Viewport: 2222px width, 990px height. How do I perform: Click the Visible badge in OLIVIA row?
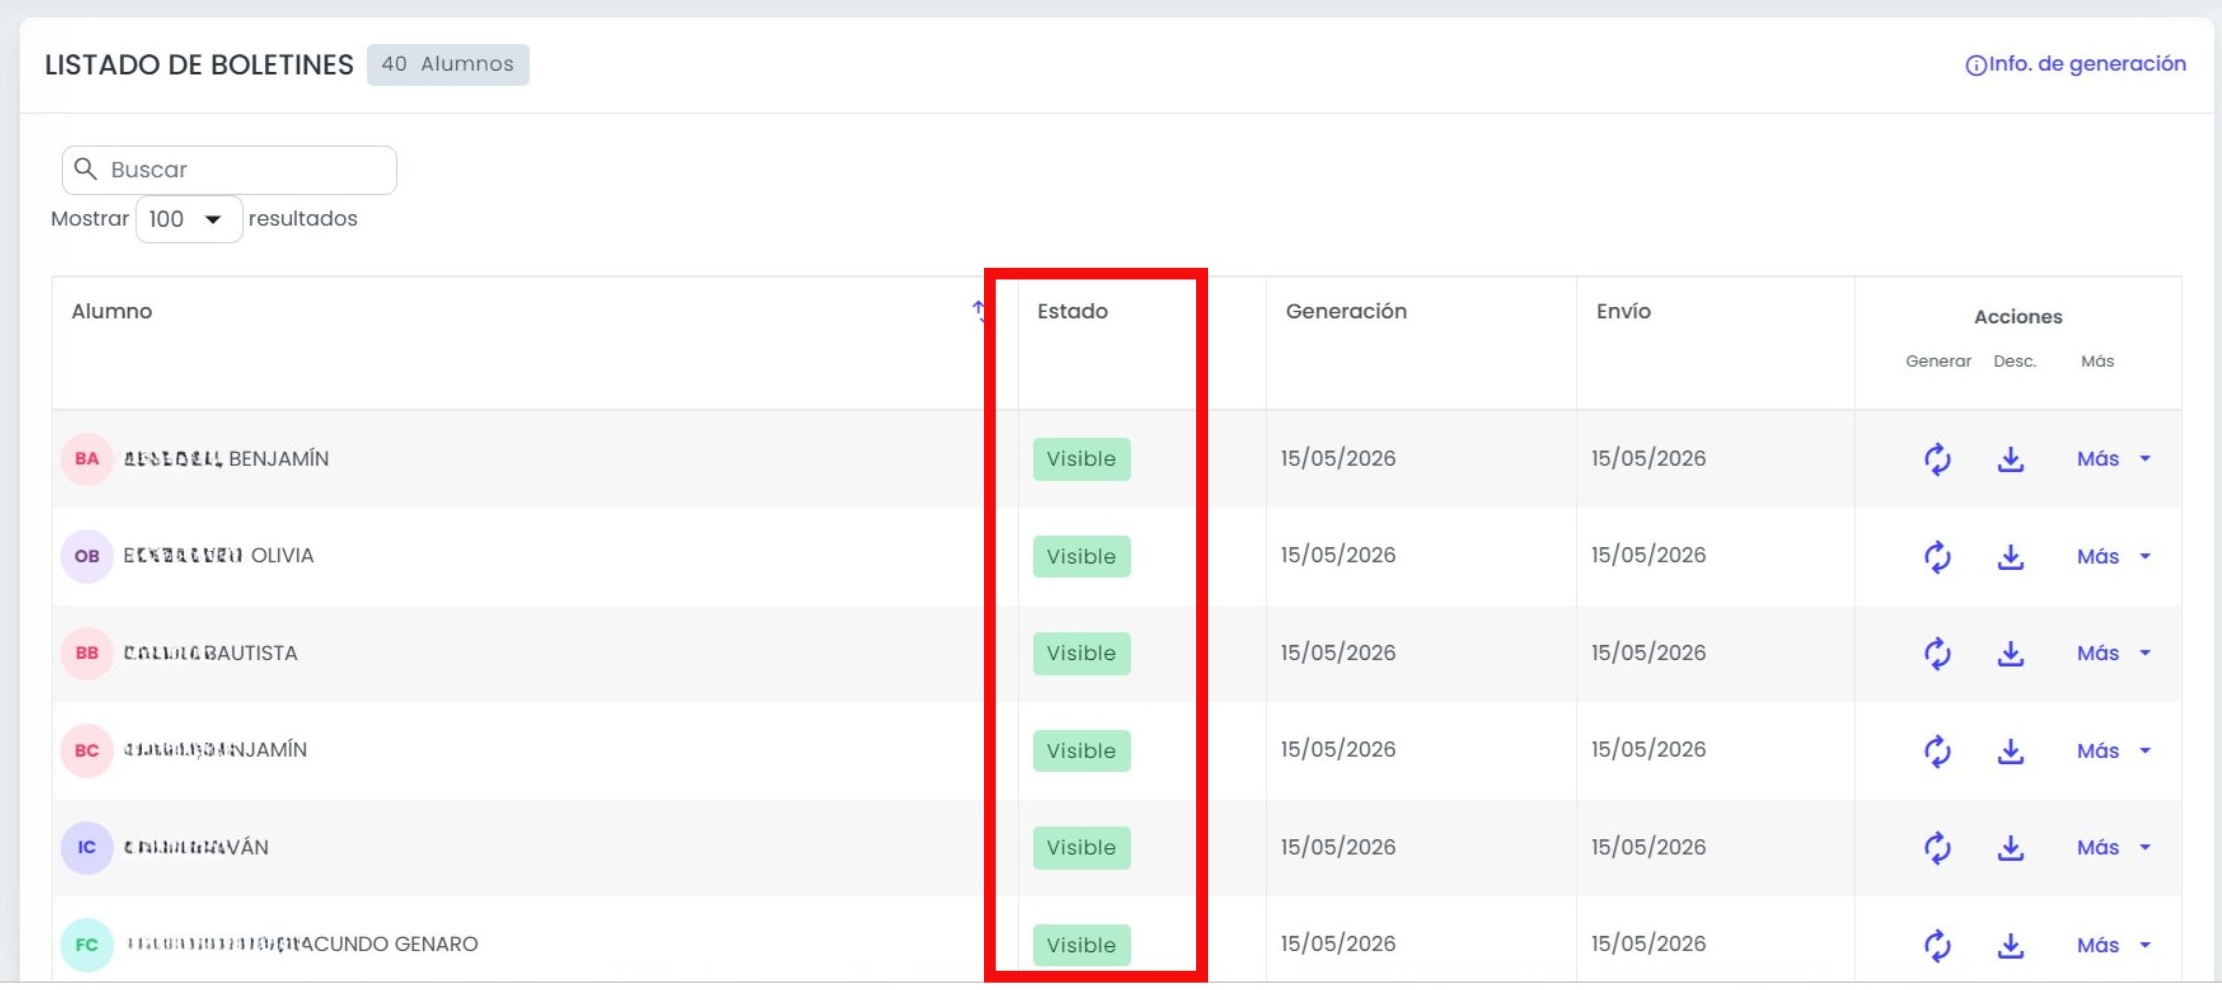click(x=1081, y=556)
